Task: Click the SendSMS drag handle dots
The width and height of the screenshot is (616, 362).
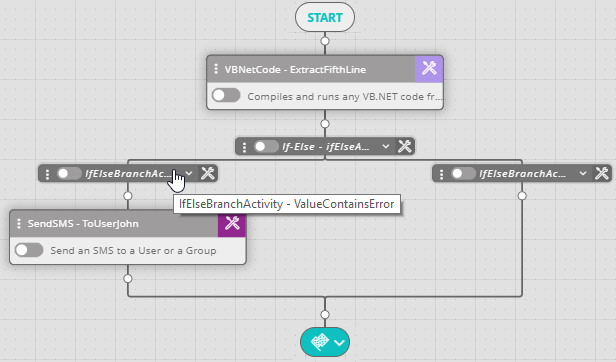Action: coord(18,224)
